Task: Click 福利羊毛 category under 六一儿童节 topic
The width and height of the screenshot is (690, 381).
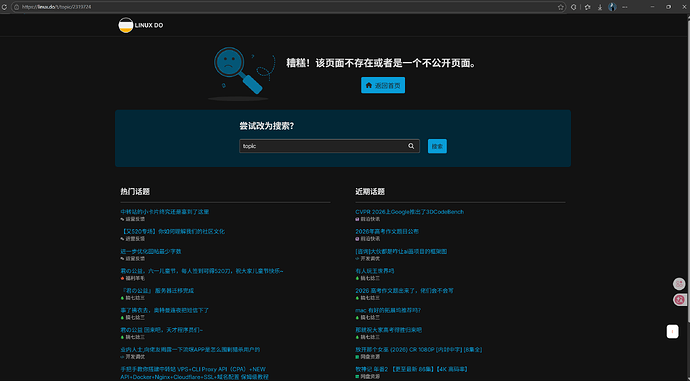Action: click(132, 278)
